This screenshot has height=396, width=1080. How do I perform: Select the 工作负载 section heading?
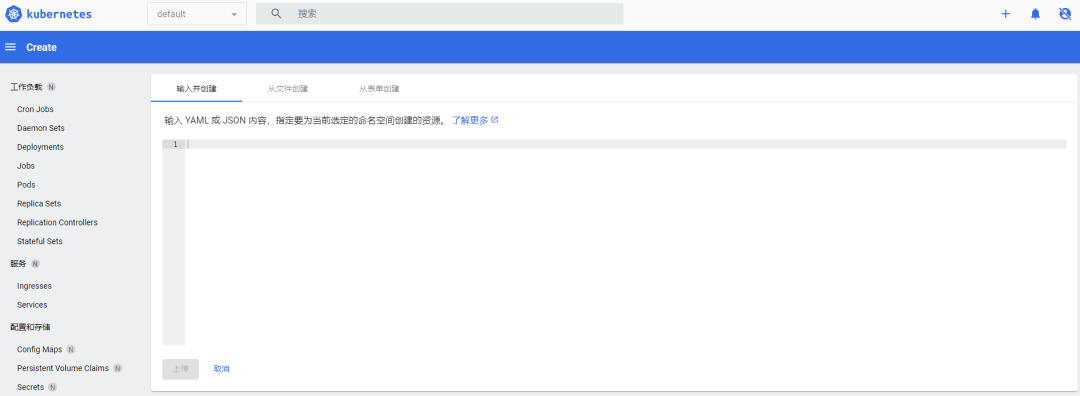coord(26,87)
